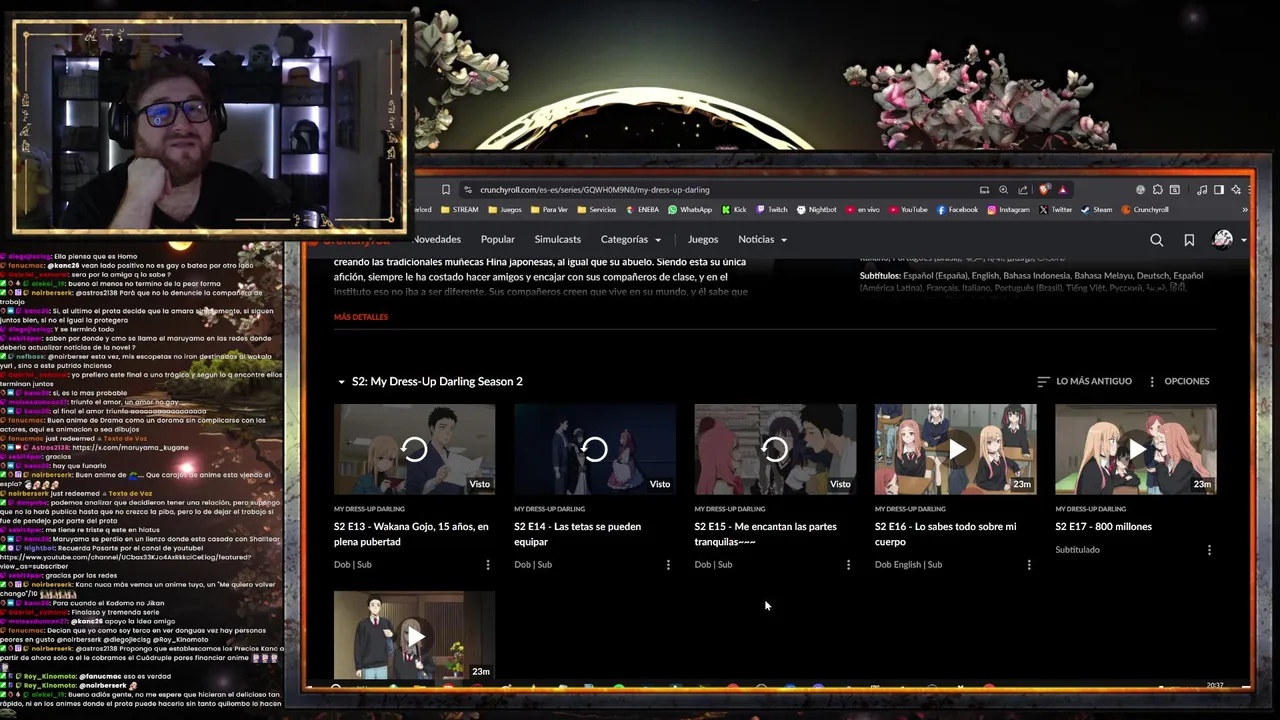Open WhatsApp bookmark
This screenshot has height=720, width=1280.
click(690, 210)
